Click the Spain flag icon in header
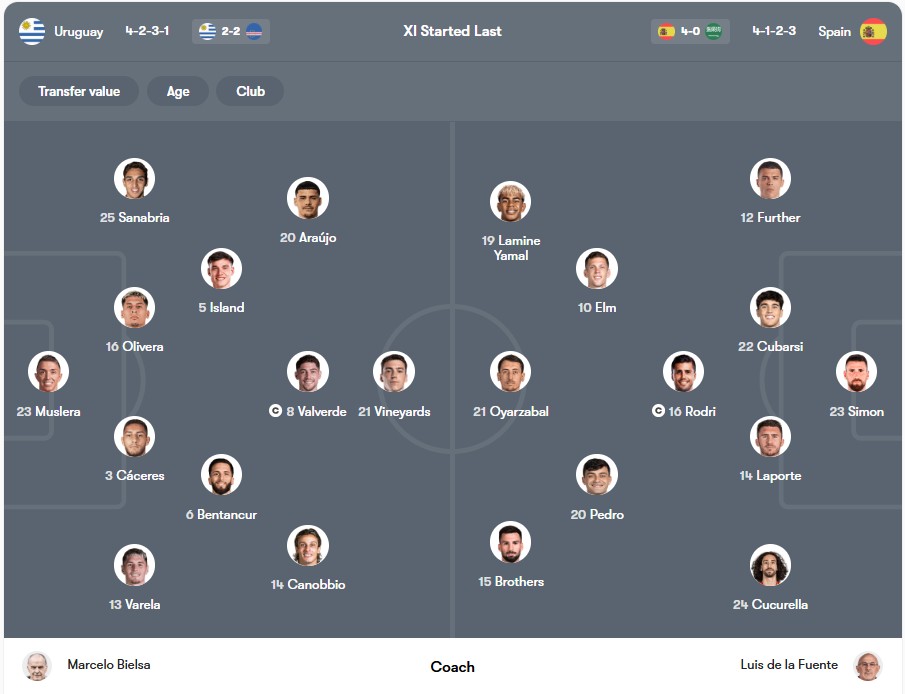Screen dimensions: 905x694 [873, 31]
